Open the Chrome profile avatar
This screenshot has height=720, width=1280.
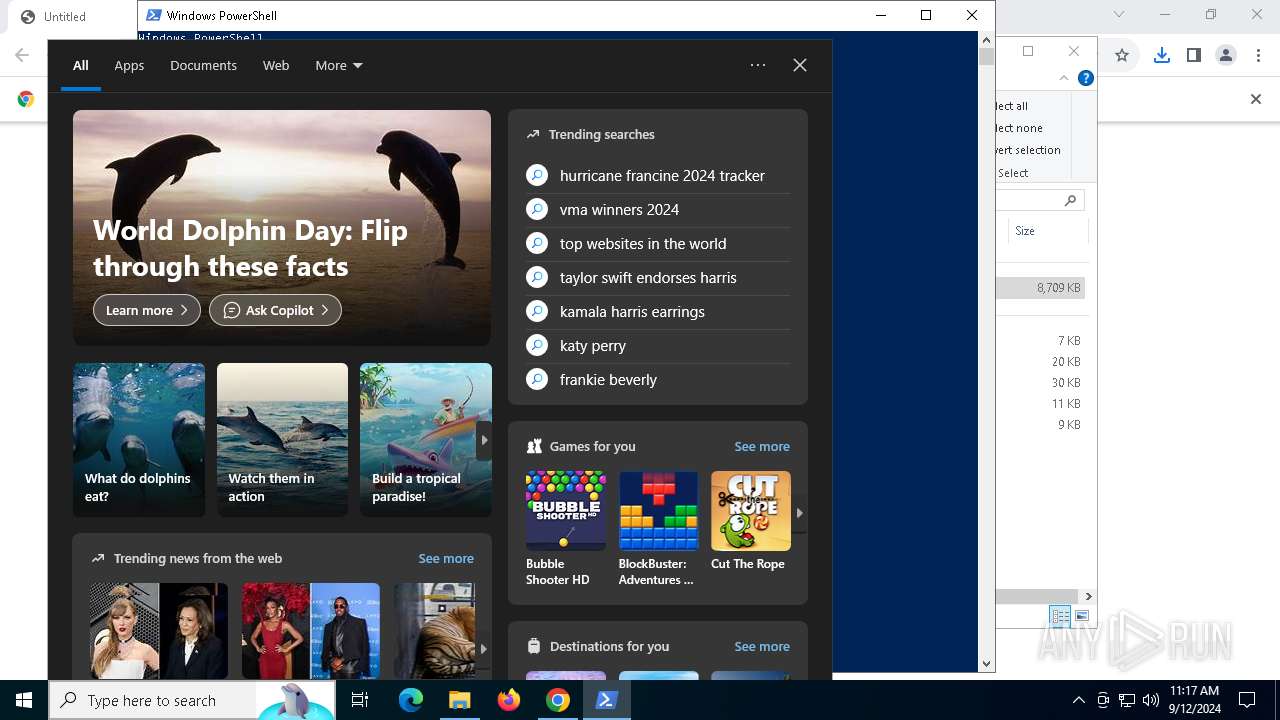click(1226, 56)
